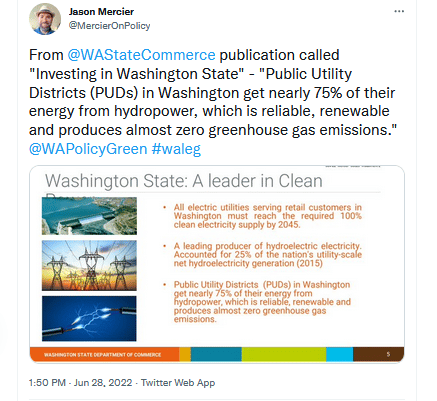This screenshot has width=437, height=401.
Task: Open the attached Washington State slide image
Action: [217, 264]
